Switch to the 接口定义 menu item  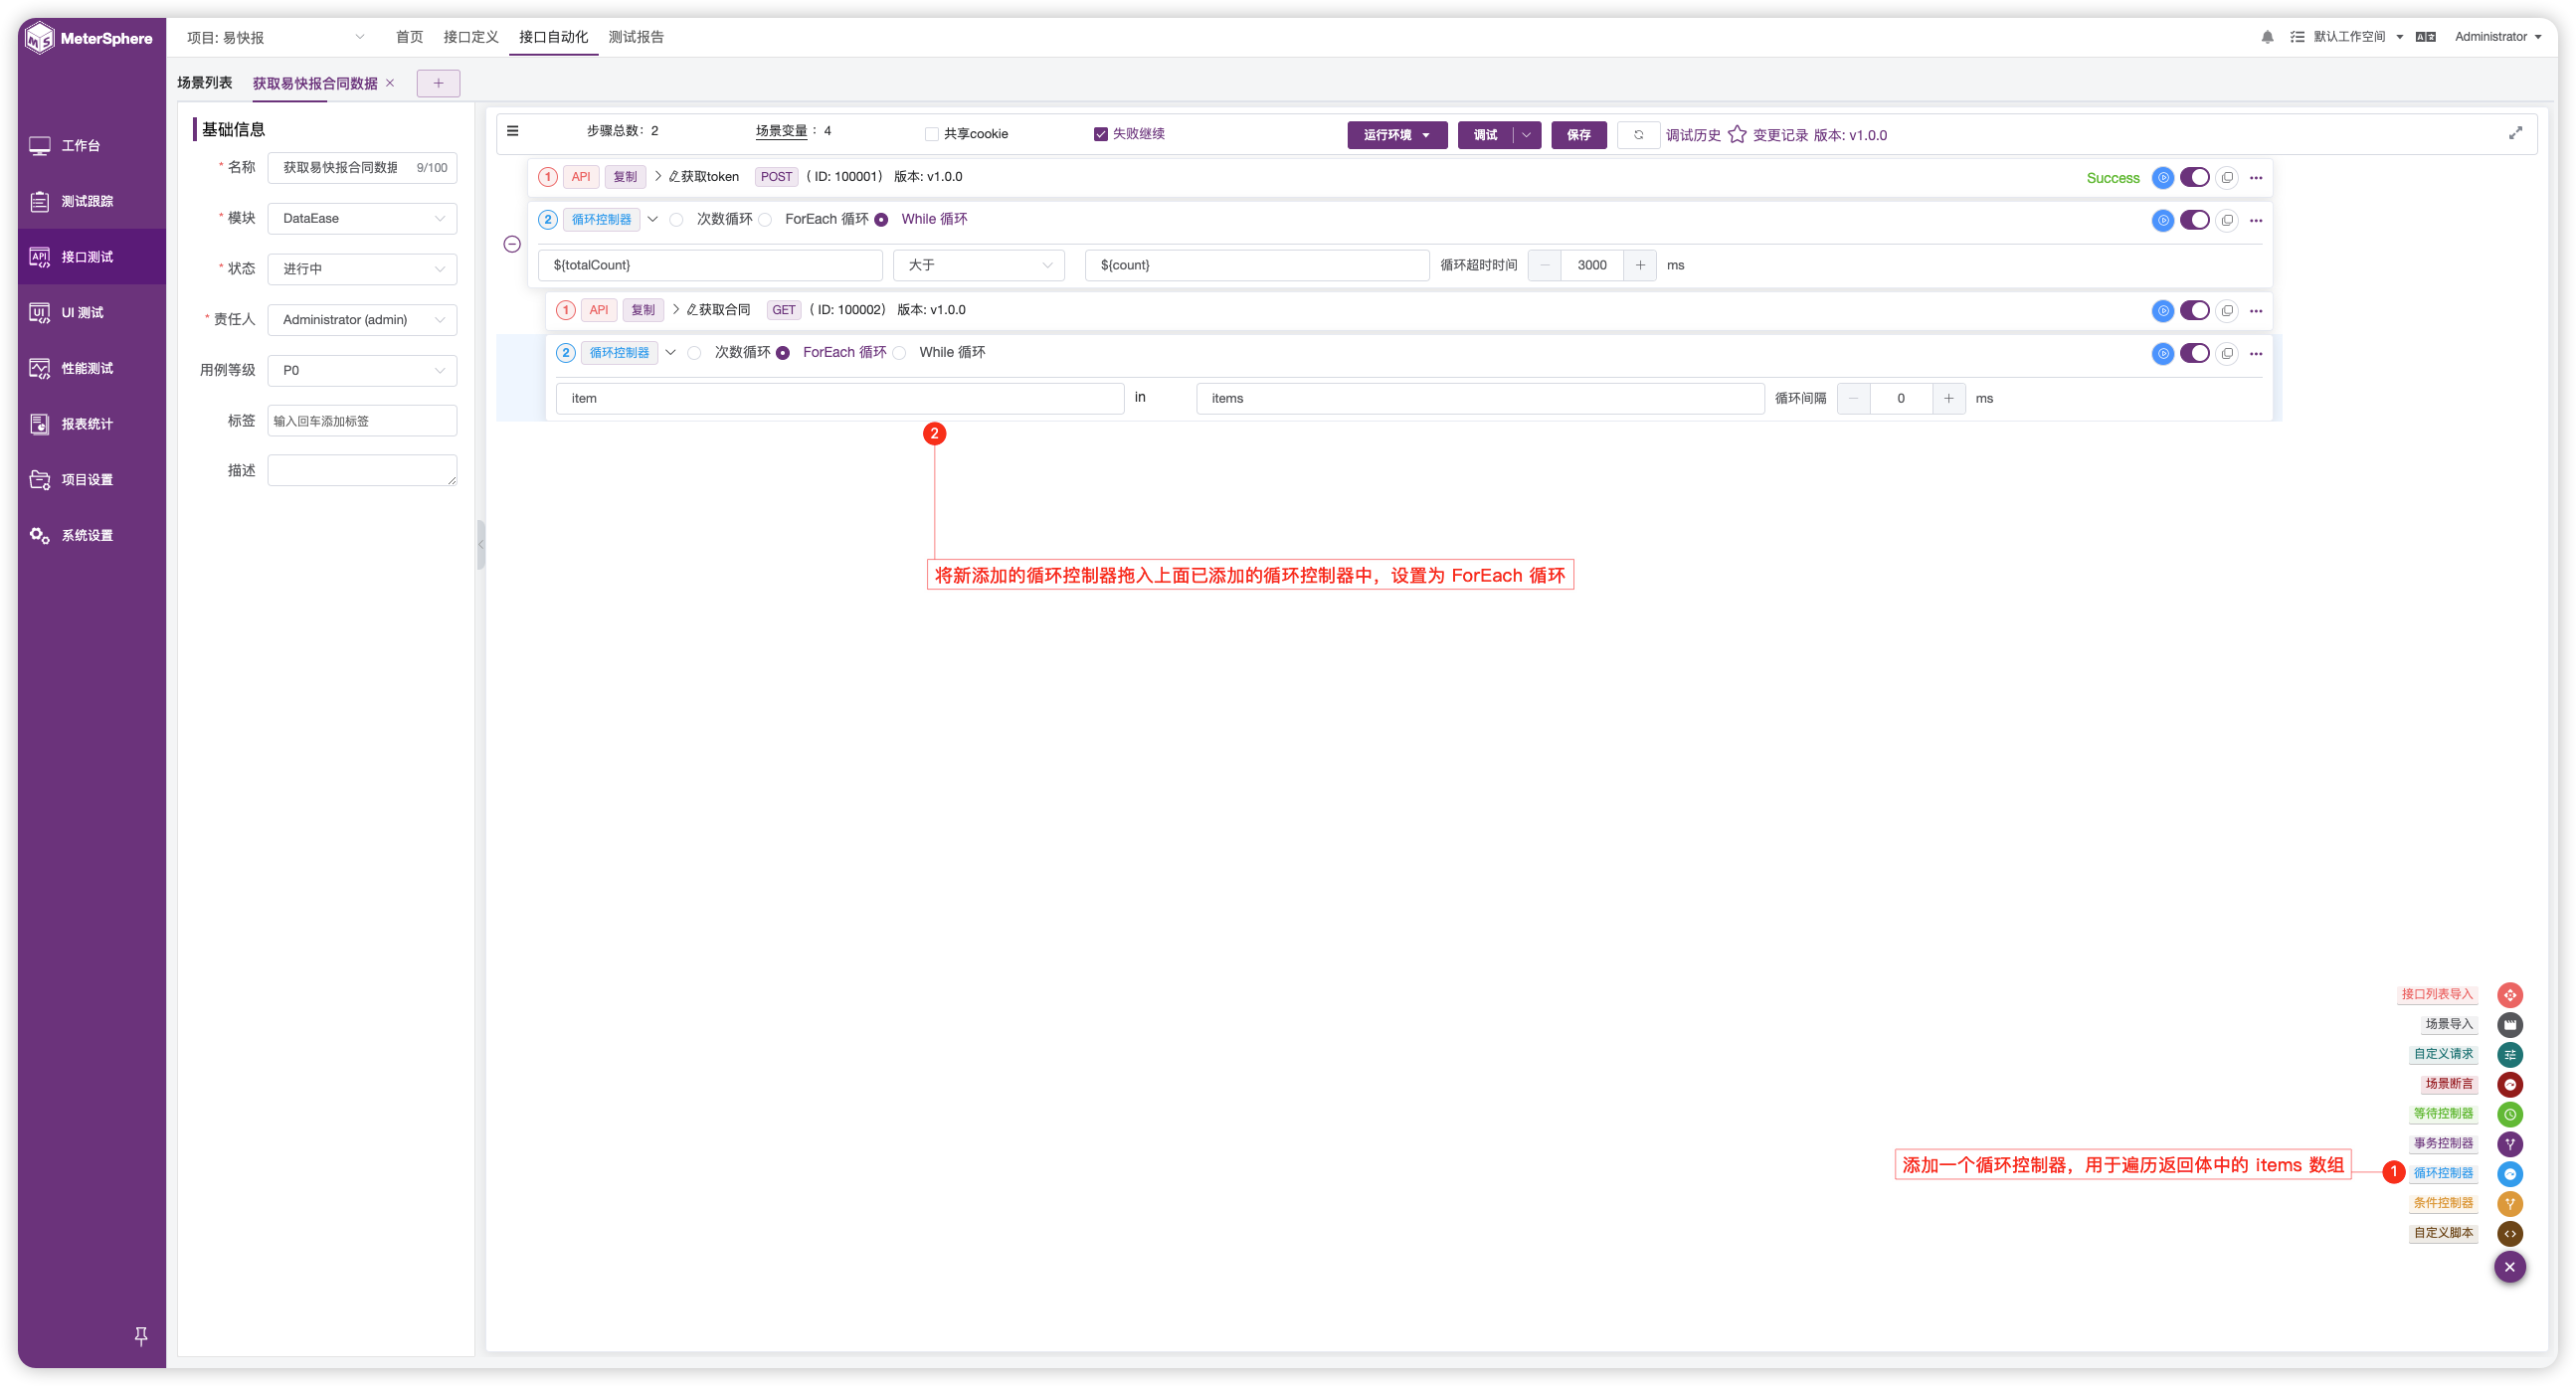coord(470,37)
